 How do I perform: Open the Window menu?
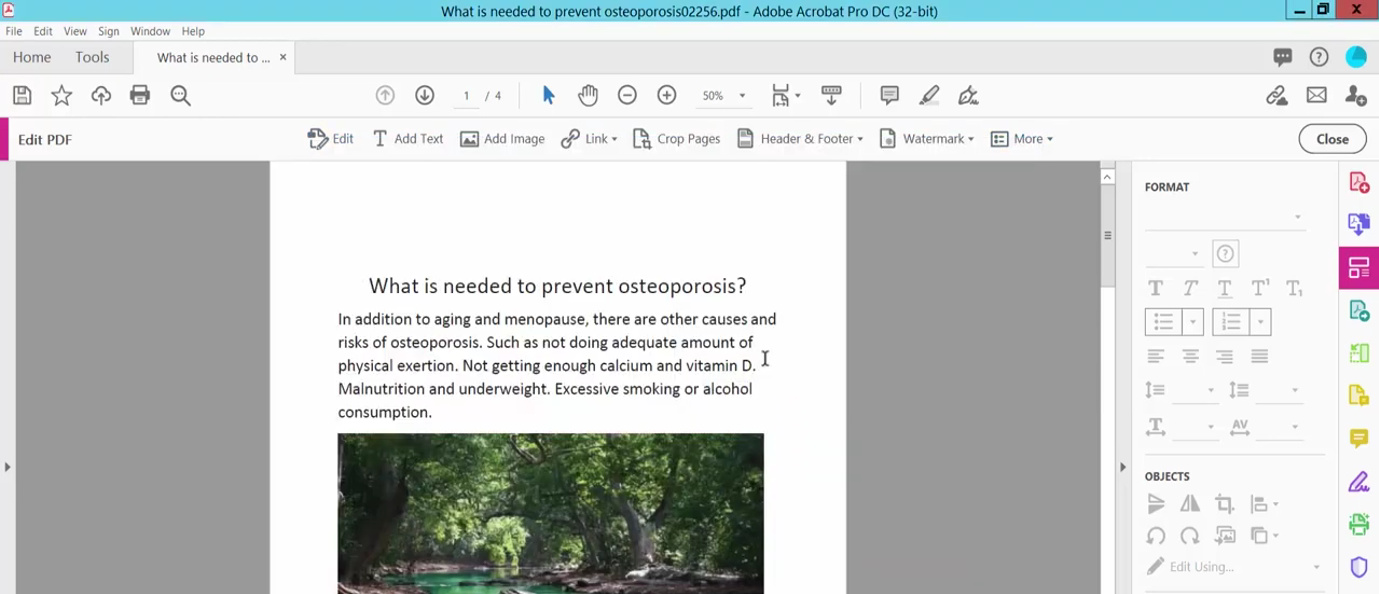[x=150, y=31]
